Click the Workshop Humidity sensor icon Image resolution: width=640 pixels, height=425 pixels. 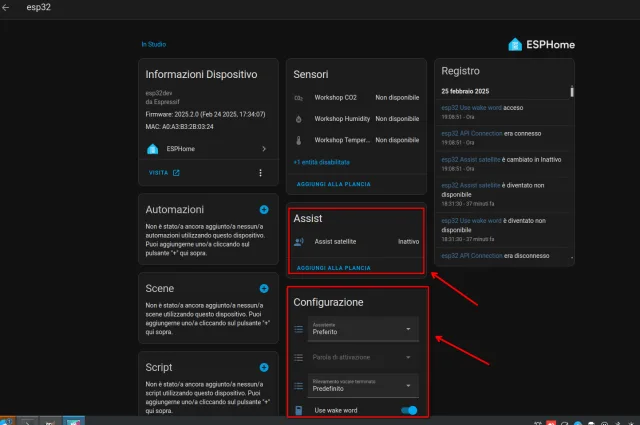tap(298, 118)
